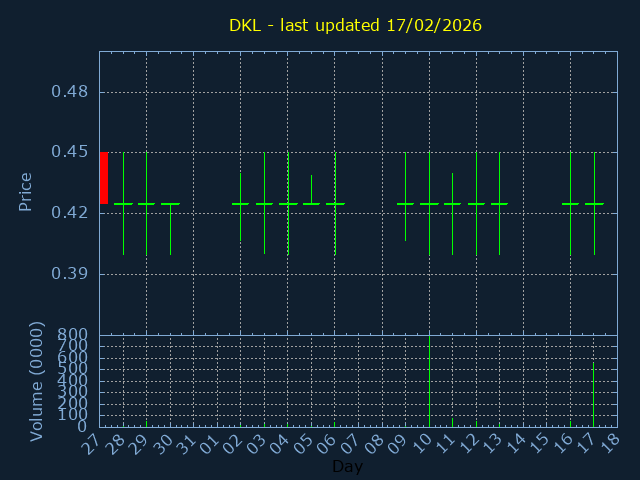Screen dimensions: 640x480
Task: Click the chart title DKL last updated
Action: coord(355,25)
